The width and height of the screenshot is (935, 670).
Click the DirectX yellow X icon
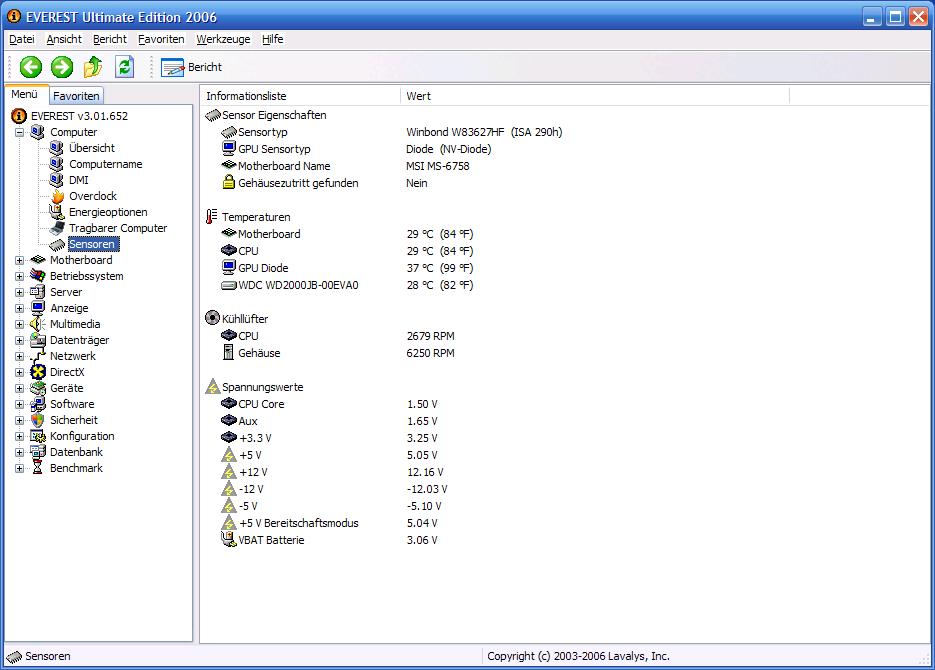pos(38,373)
